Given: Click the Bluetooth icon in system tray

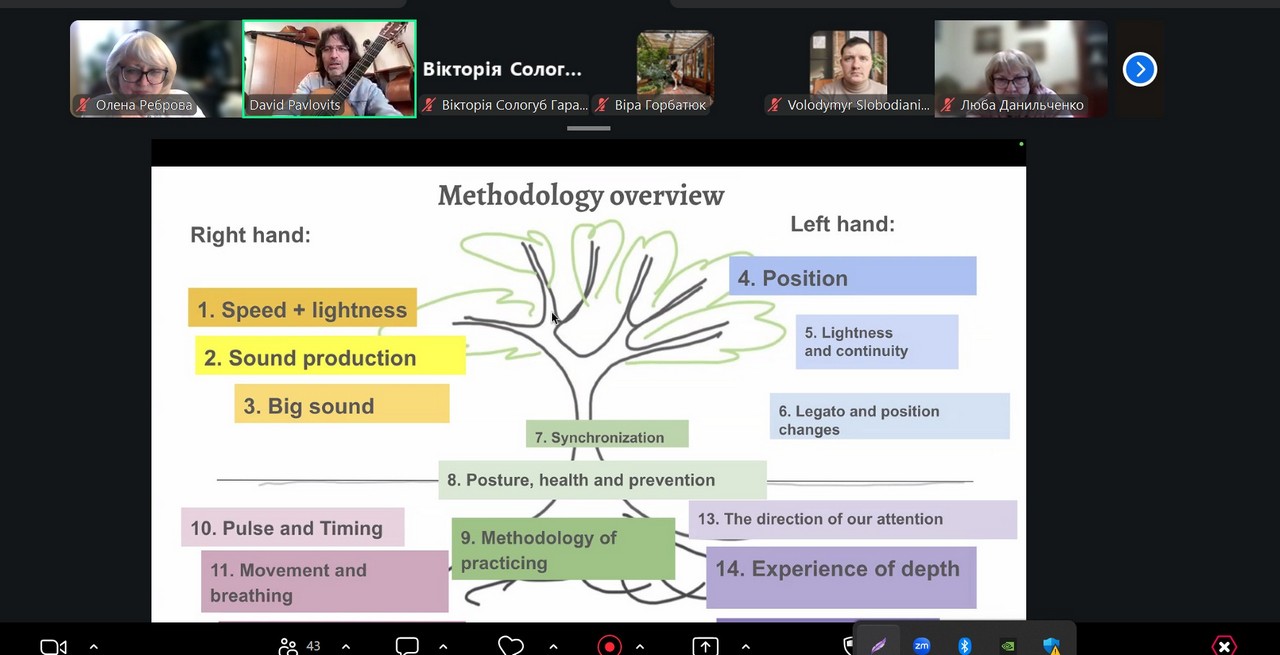Looking at the screenshot, I should click(x=965, y=646).
